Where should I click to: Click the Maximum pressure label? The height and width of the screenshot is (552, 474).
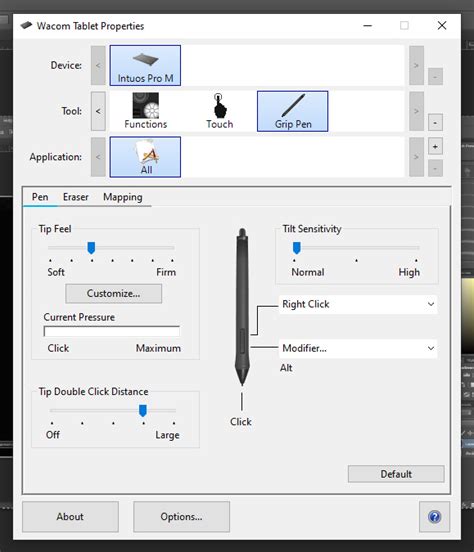158,348
